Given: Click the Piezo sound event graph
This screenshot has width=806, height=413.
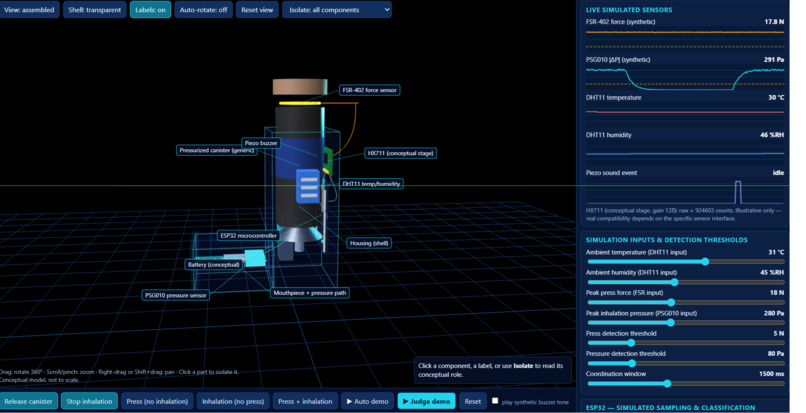Looking at the screenshot, I should [x=685, y=192].
